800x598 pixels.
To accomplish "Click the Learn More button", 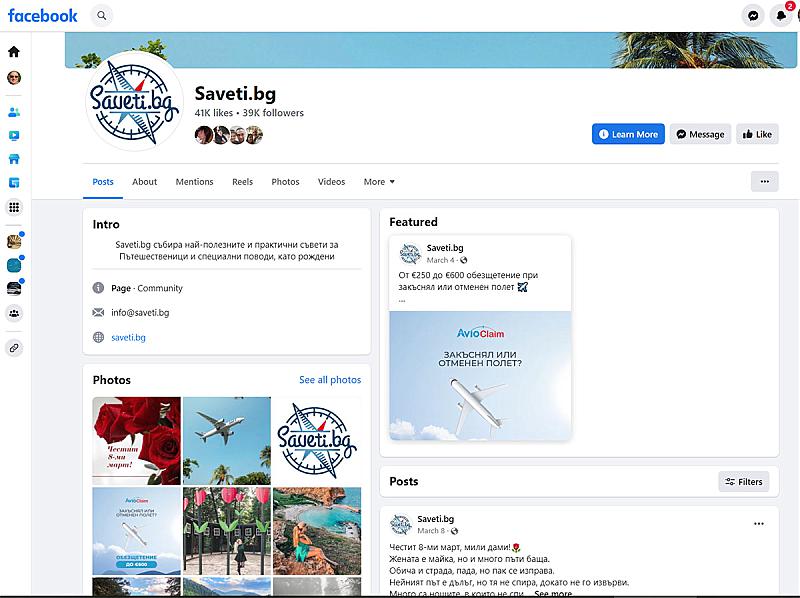I will (628, 134).
